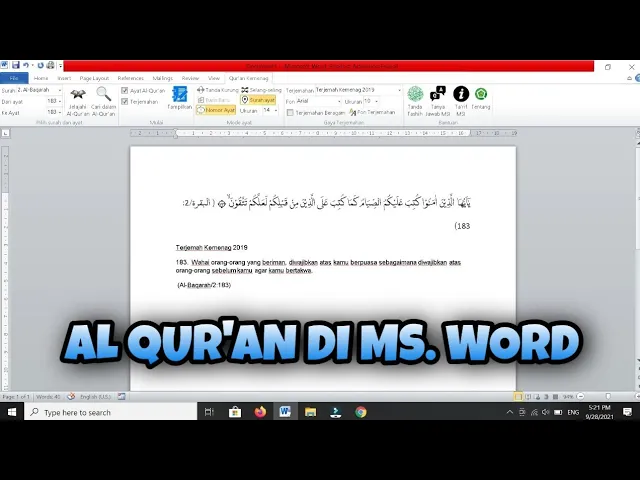Click the Words count in status bar
This screenshot has width=640, height=480.
[x=48, y=397]
